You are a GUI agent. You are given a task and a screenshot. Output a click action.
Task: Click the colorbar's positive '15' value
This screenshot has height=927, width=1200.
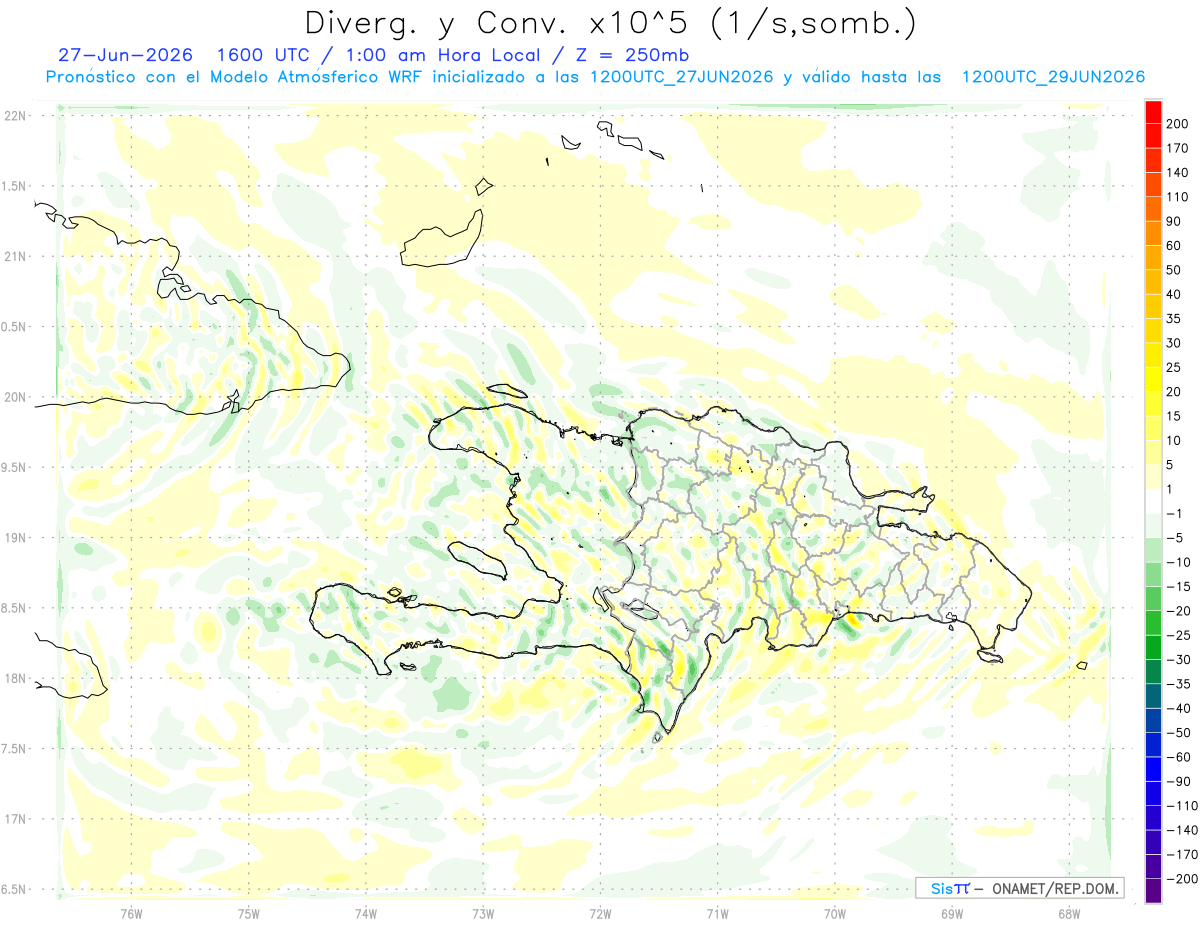[1174, 416]
